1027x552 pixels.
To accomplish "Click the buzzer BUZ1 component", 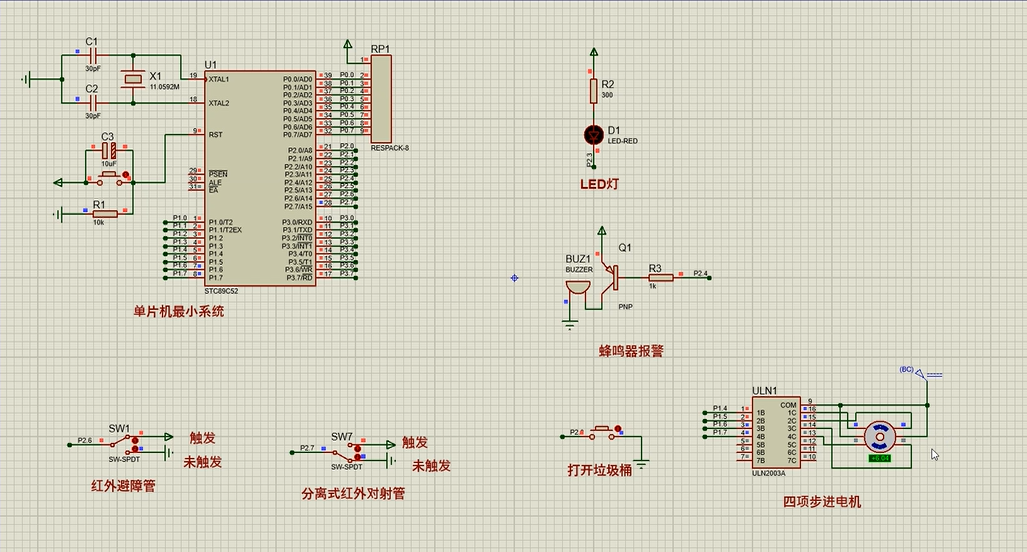I will click(x=578, y=289).
